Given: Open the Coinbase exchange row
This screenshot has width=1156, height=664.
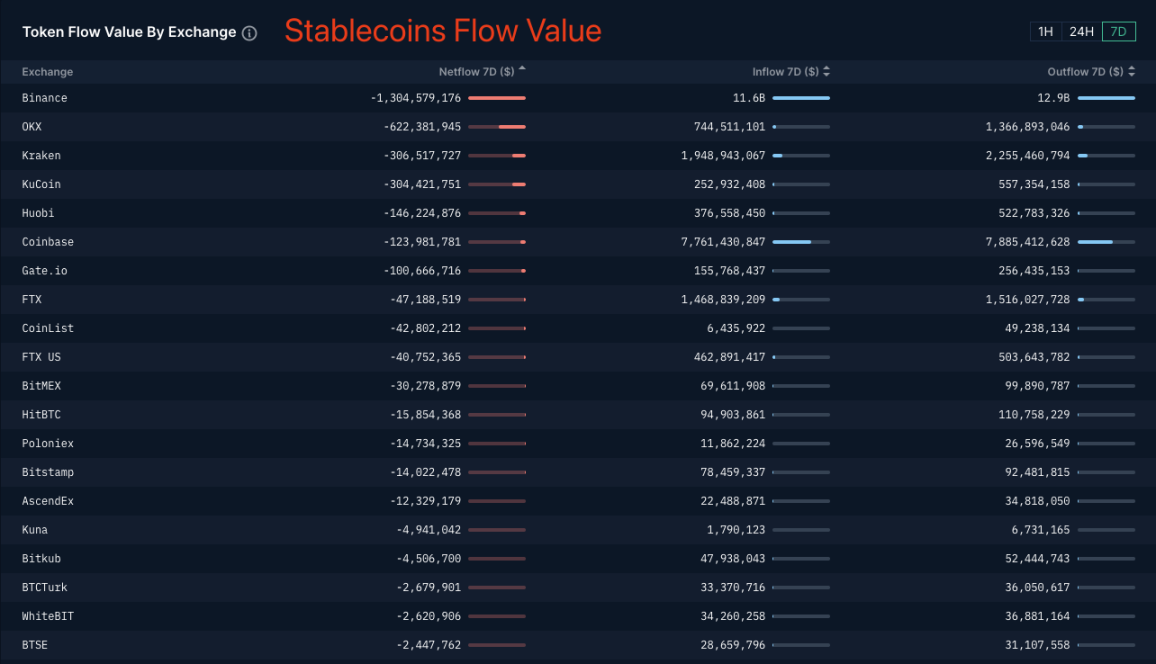Looking at the screenshot, I should pos(48,242).
